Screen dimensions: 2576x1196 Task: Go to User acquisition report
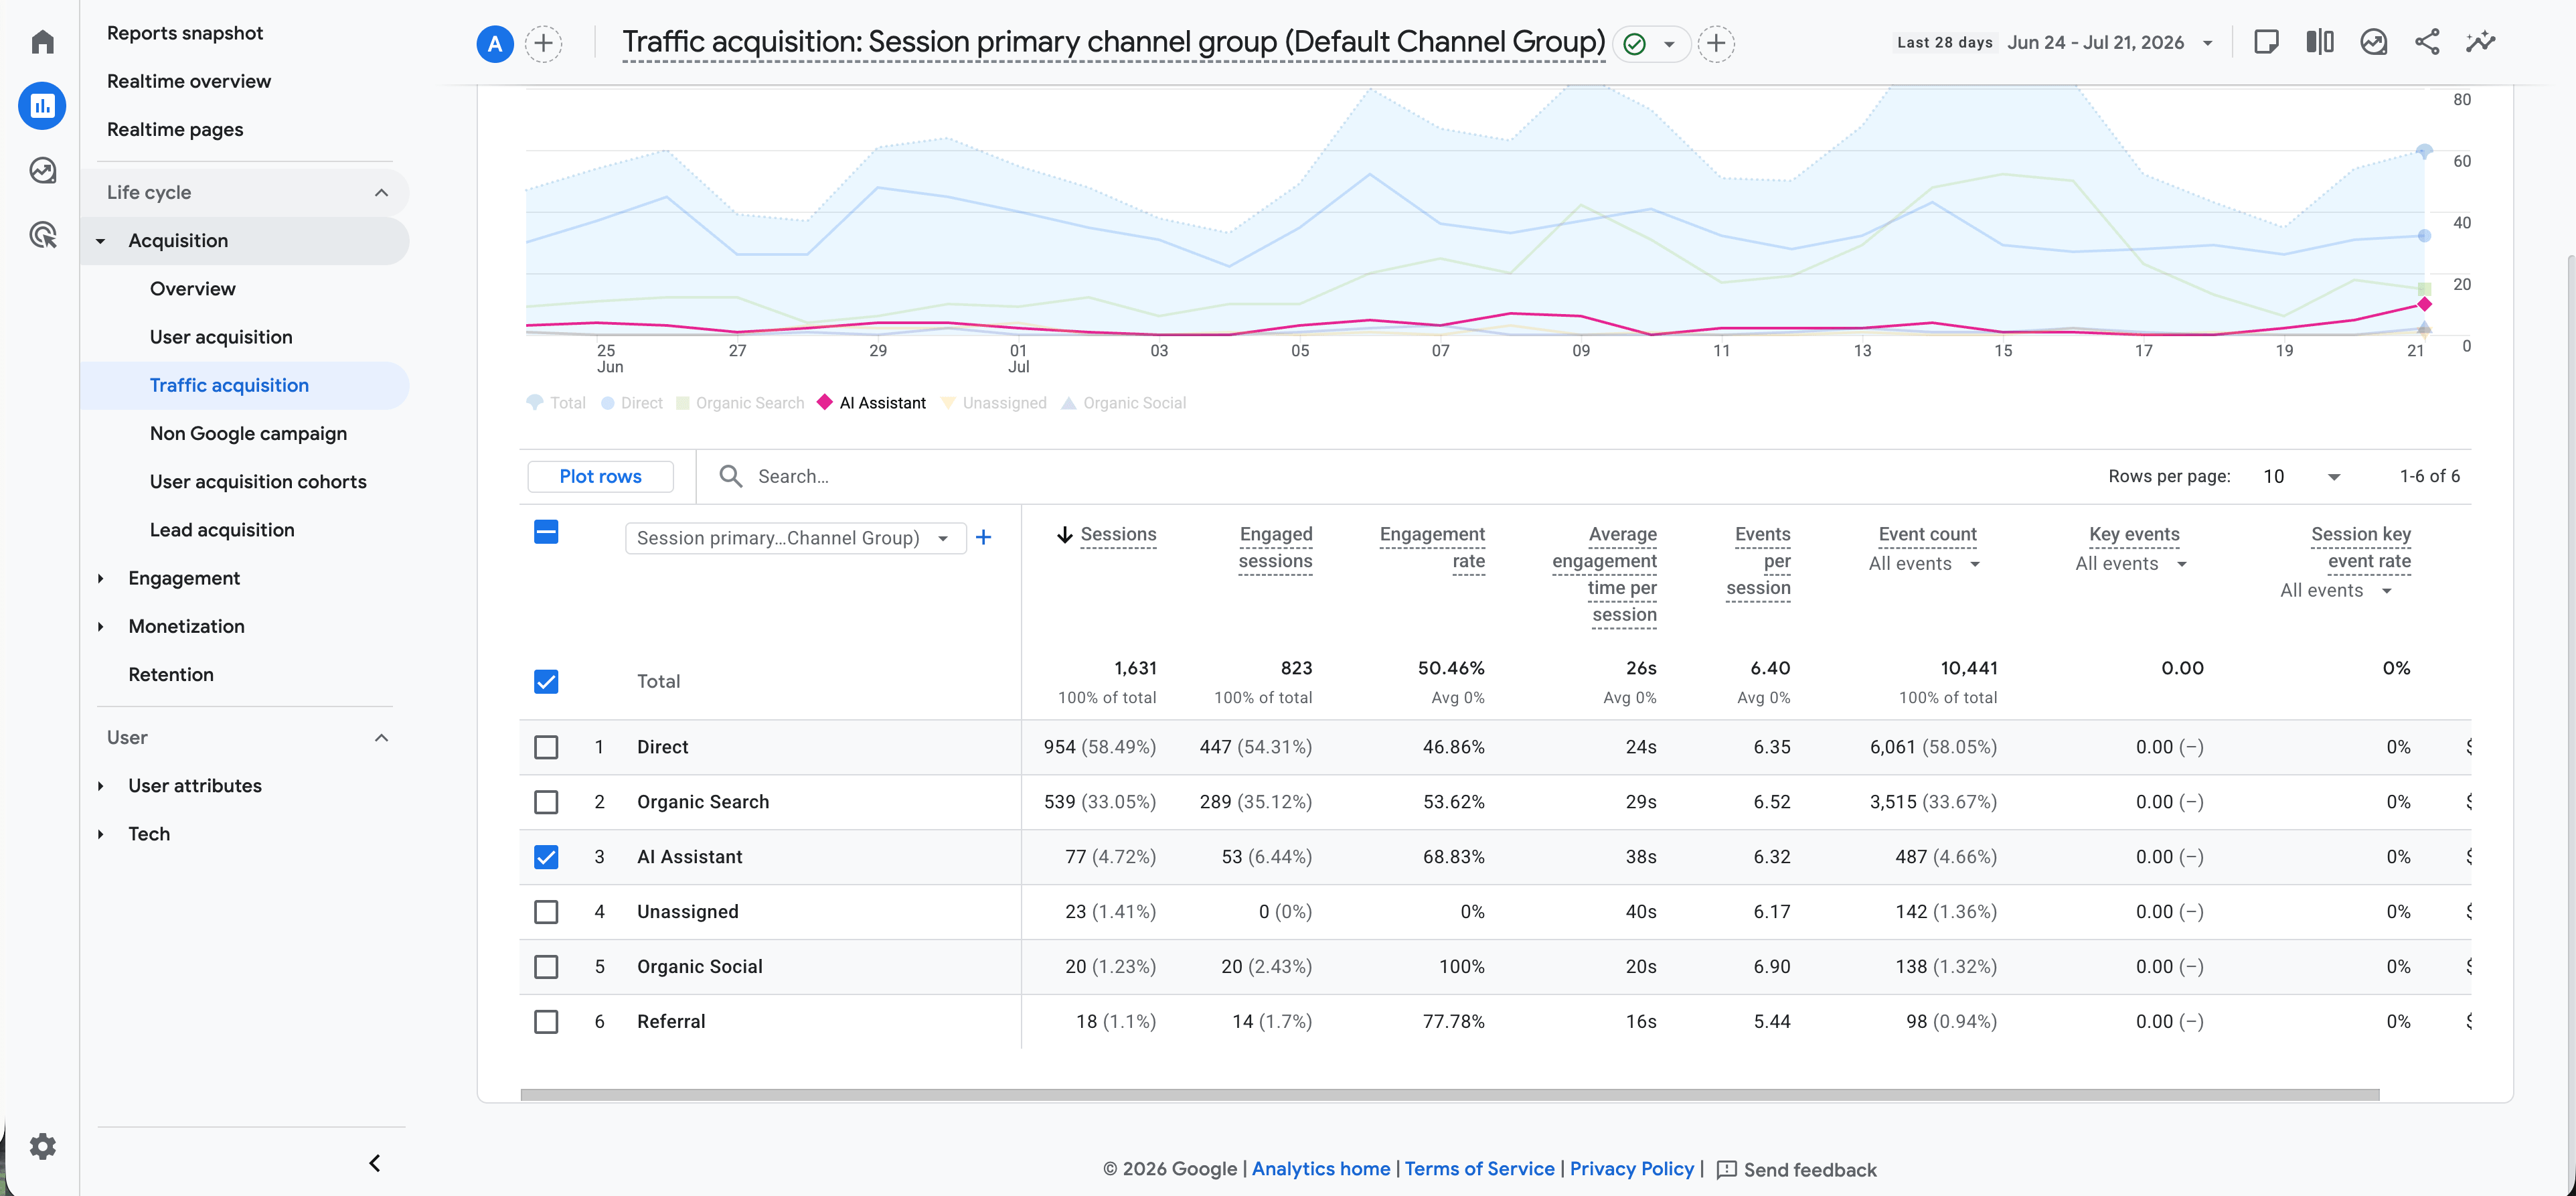[x=221, y=337]
